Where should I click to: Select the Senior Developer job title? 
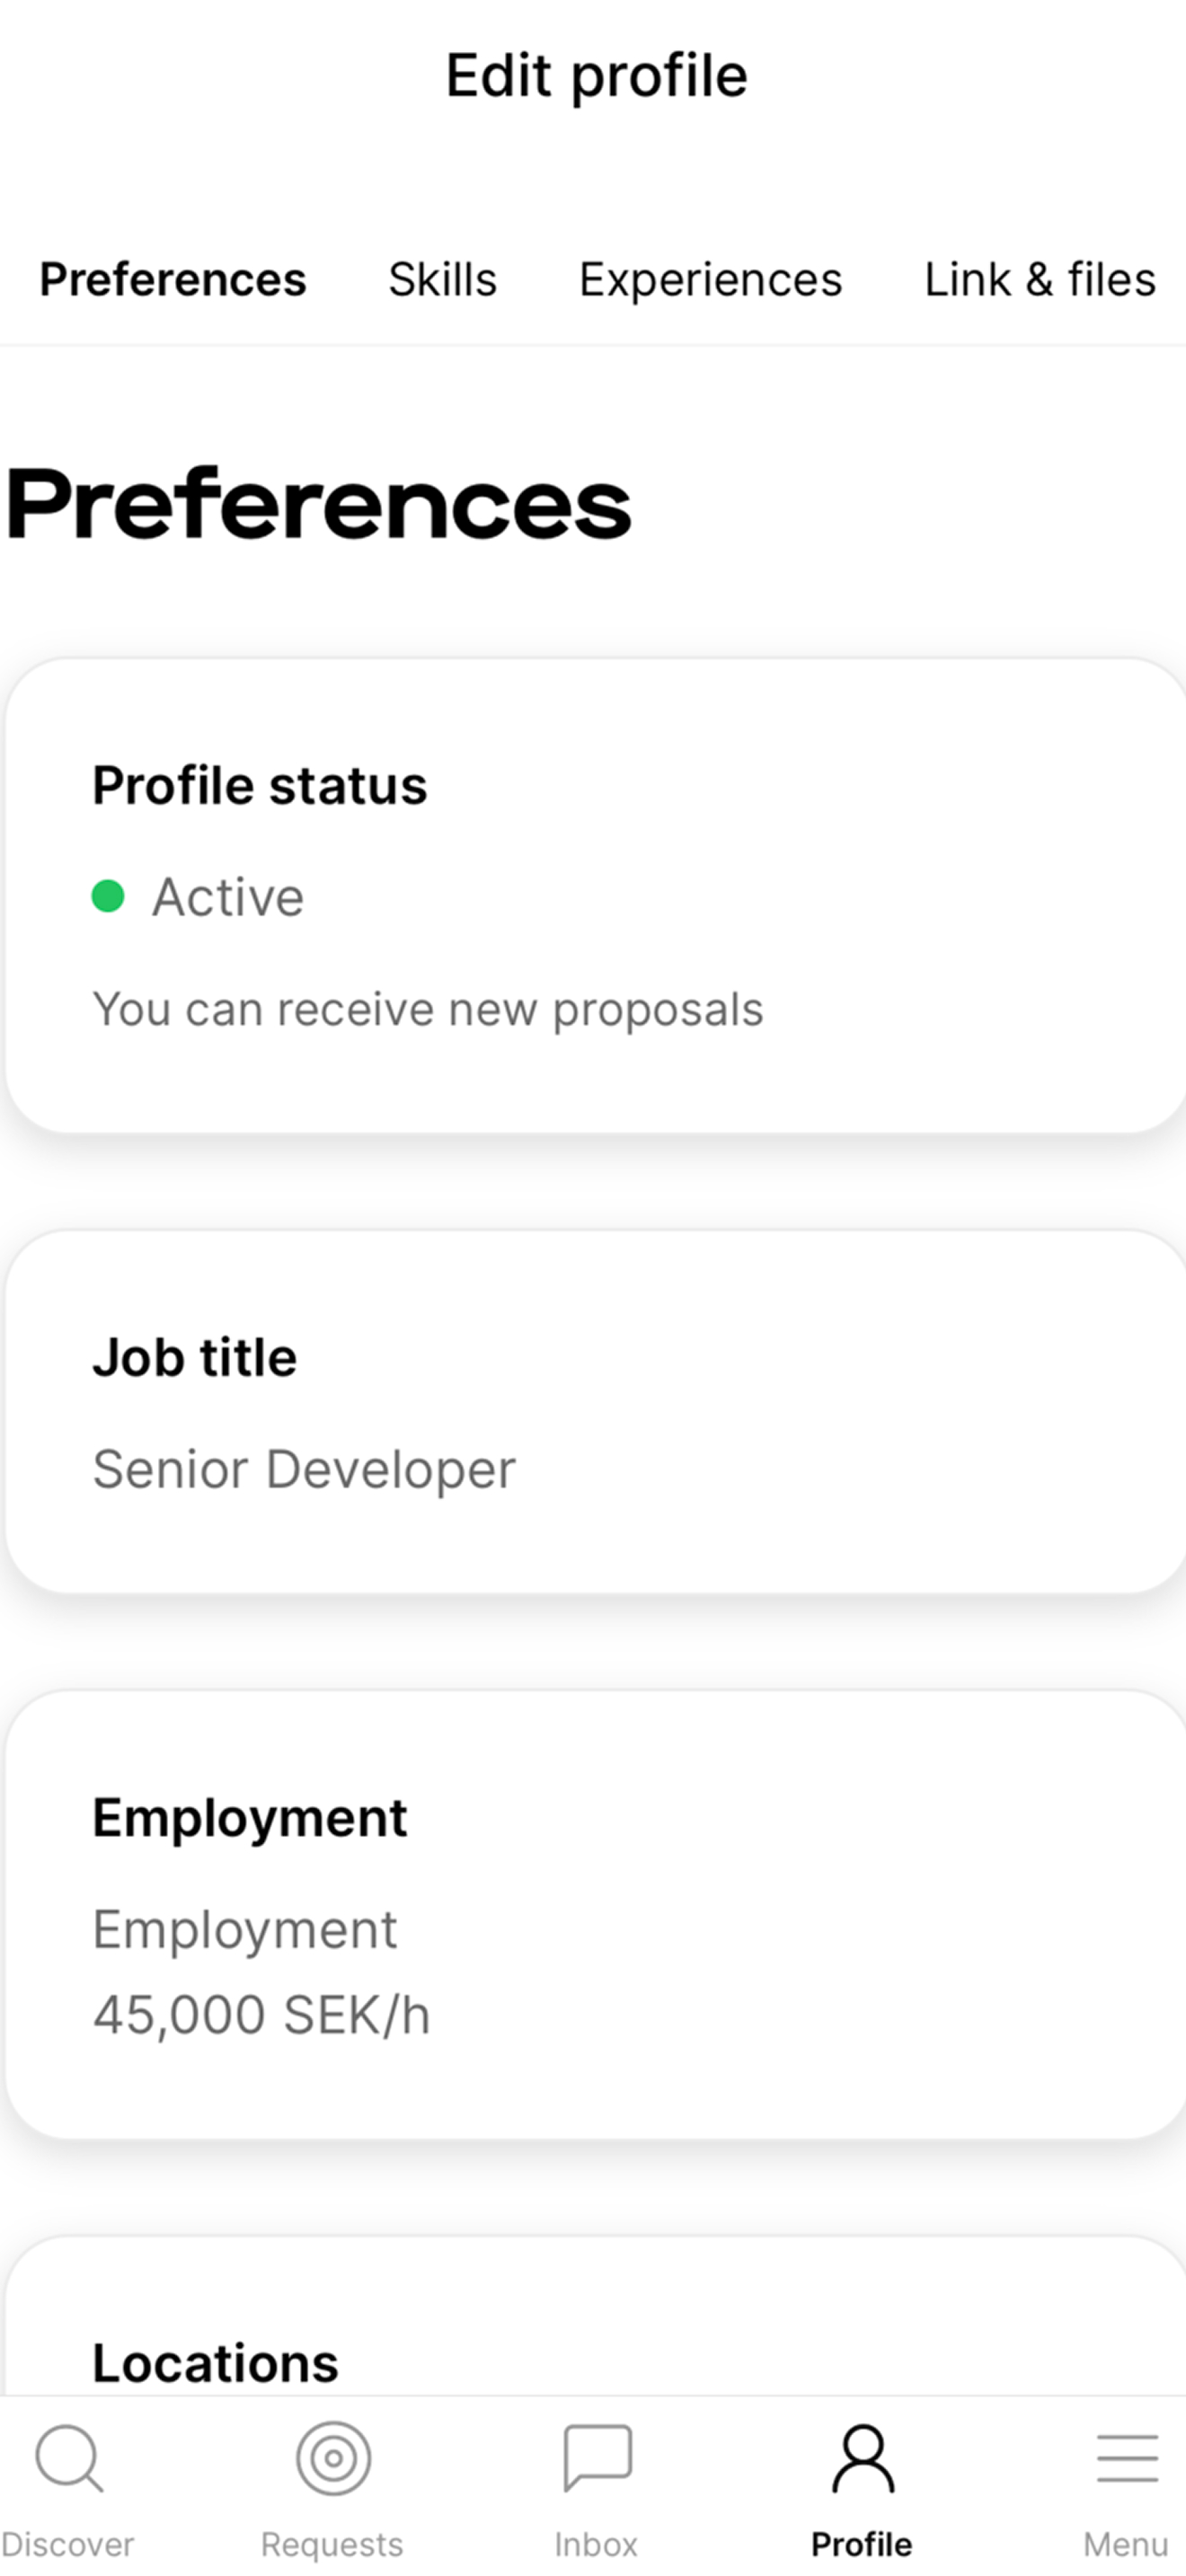click(x=304, y=1469)
